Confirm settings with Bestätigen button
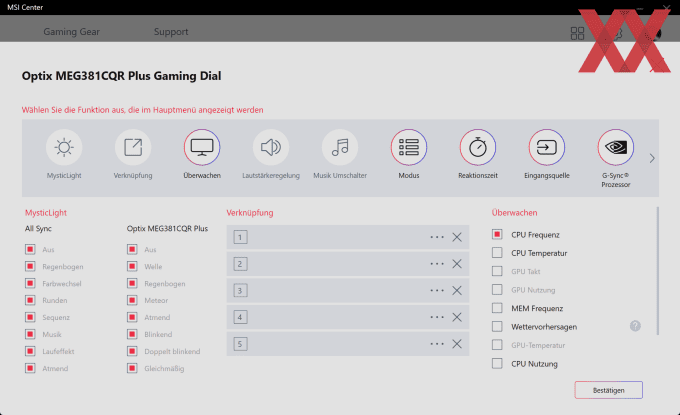Image resolution: width=680 pixels, height=415 pixels. click(x=608, y=390)
